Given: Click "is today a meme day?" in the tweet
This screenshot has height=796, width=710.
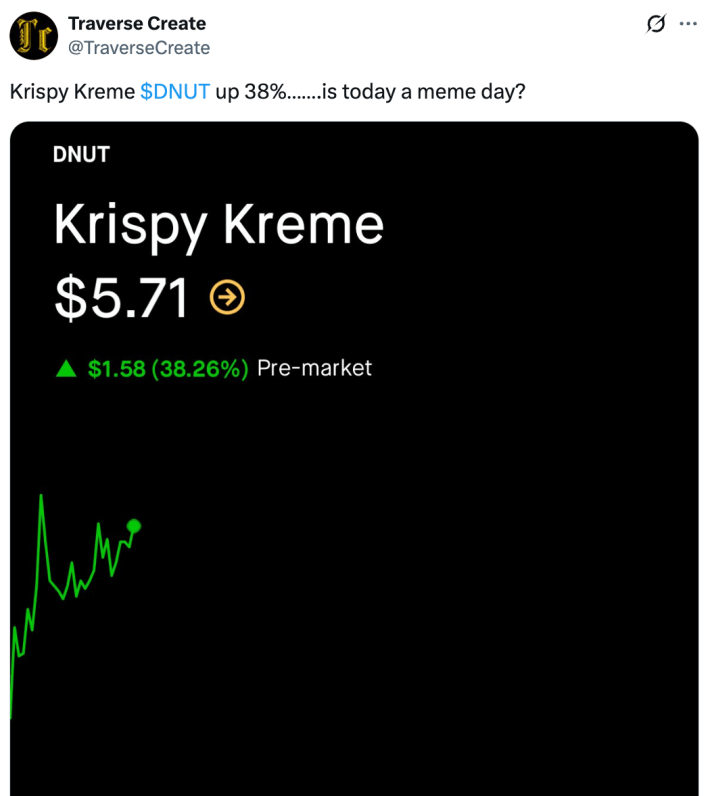Looking at the screenshot, I should tap(420, 92).
